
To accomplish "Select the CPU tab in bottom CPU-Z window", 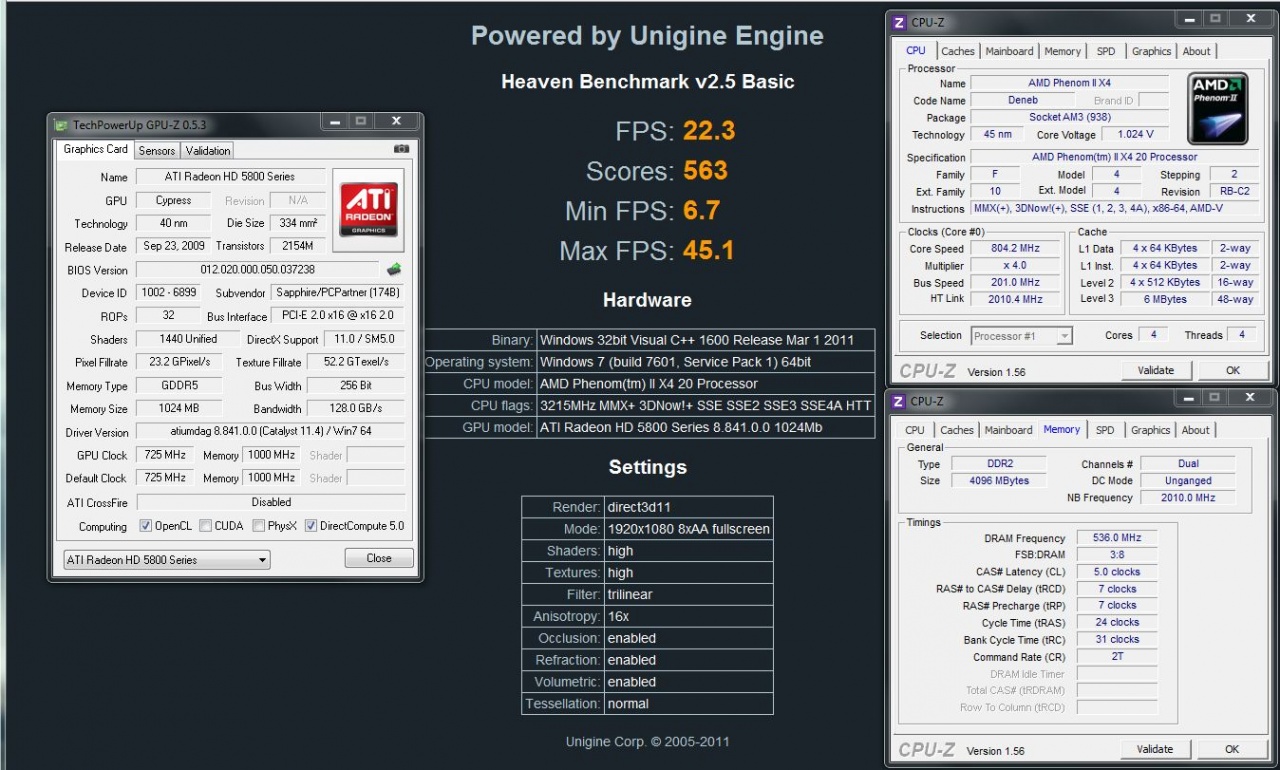I will coord(915,430).
